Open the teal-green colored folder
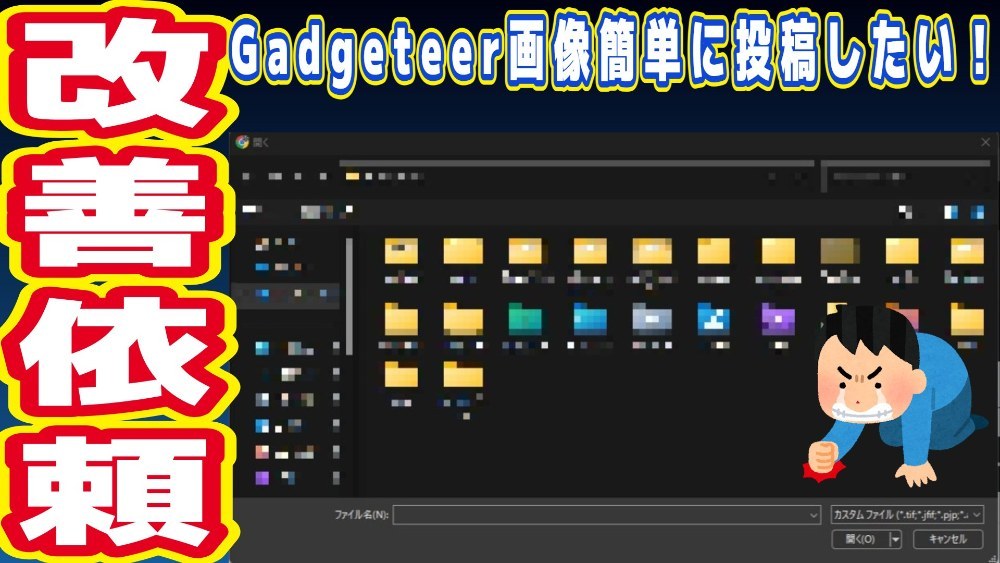Image resolution: width=1000 pixels, height=563 pixels. (525, 319)
